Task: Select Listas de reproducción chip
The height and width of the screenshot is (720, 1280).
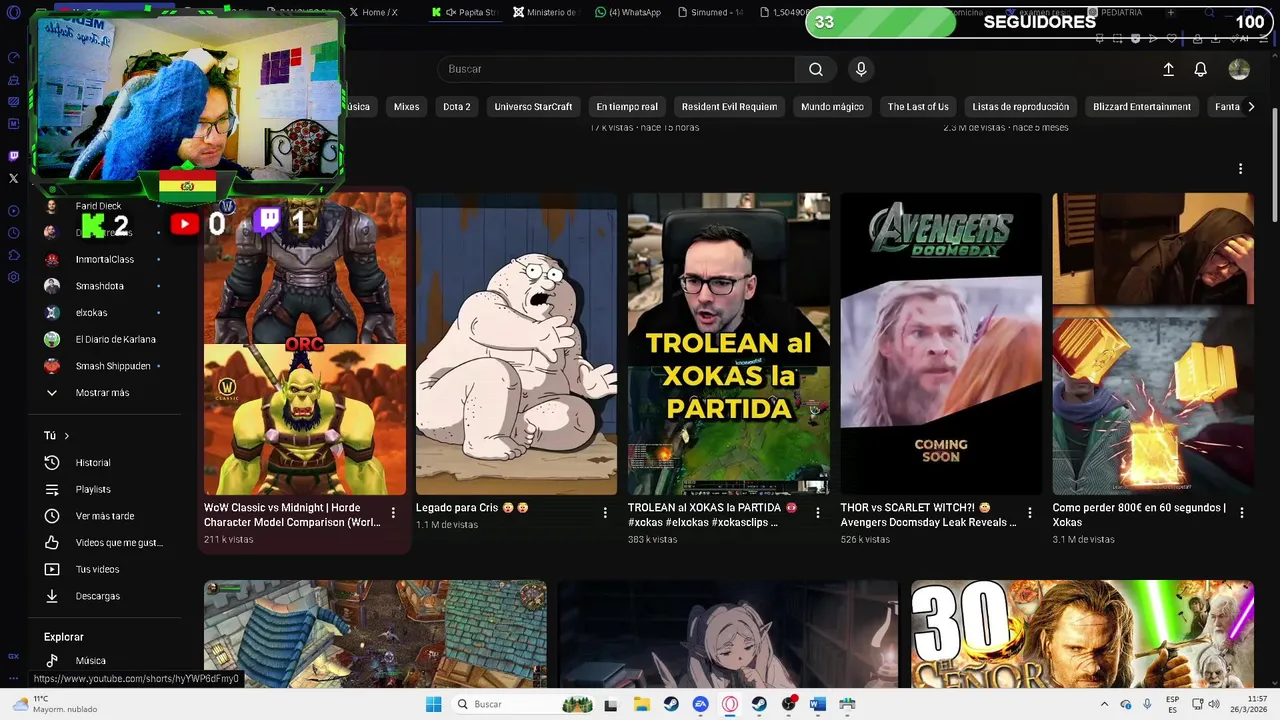Action: pos(1021,107)
